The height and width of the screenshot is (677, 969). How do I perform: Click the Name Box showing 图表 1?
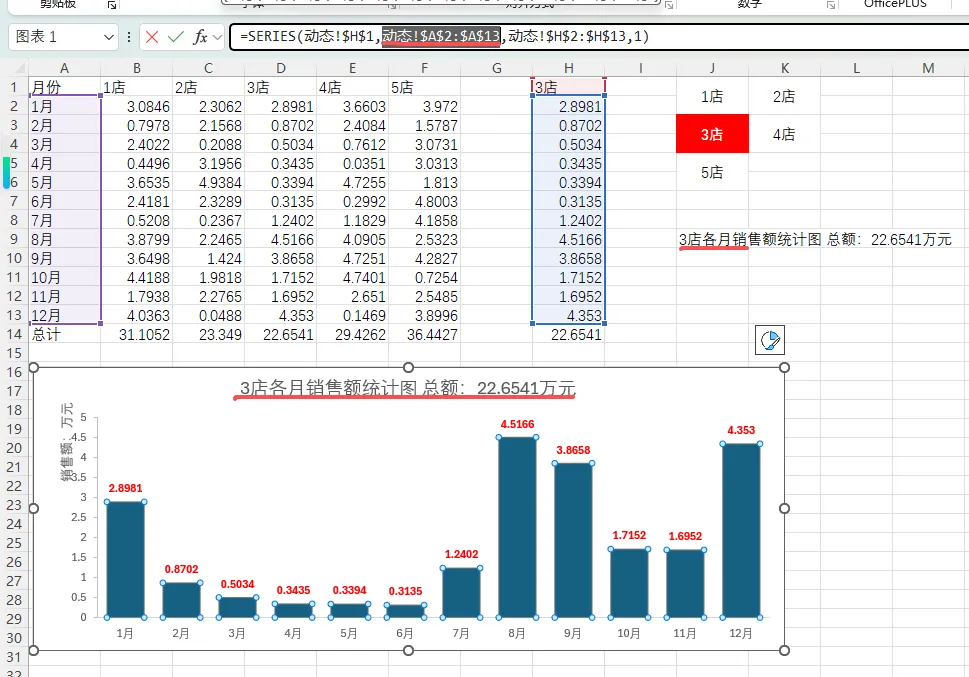coord(57,37)
